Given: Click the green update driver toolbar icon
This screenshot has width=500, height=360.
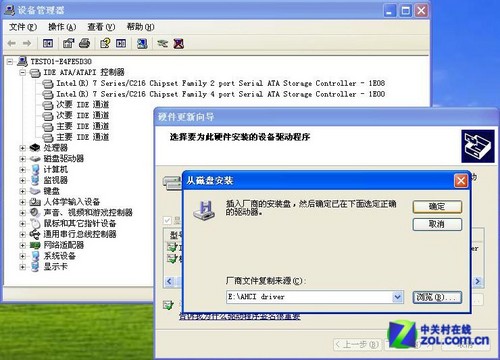Looking at the screenshot, I should click(163, 43).
